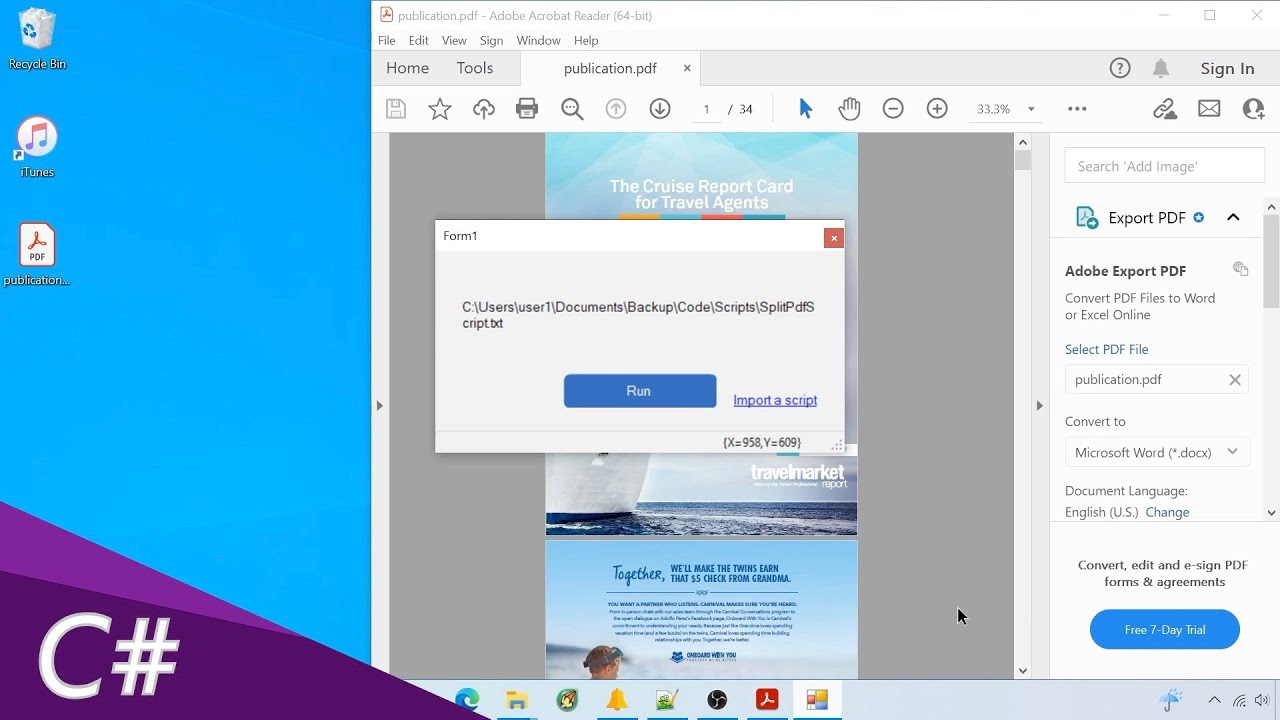This screenshot has height=720, width=1280.
Task: Open File Explorer from the taskbar
Action: tap(517, 700)
